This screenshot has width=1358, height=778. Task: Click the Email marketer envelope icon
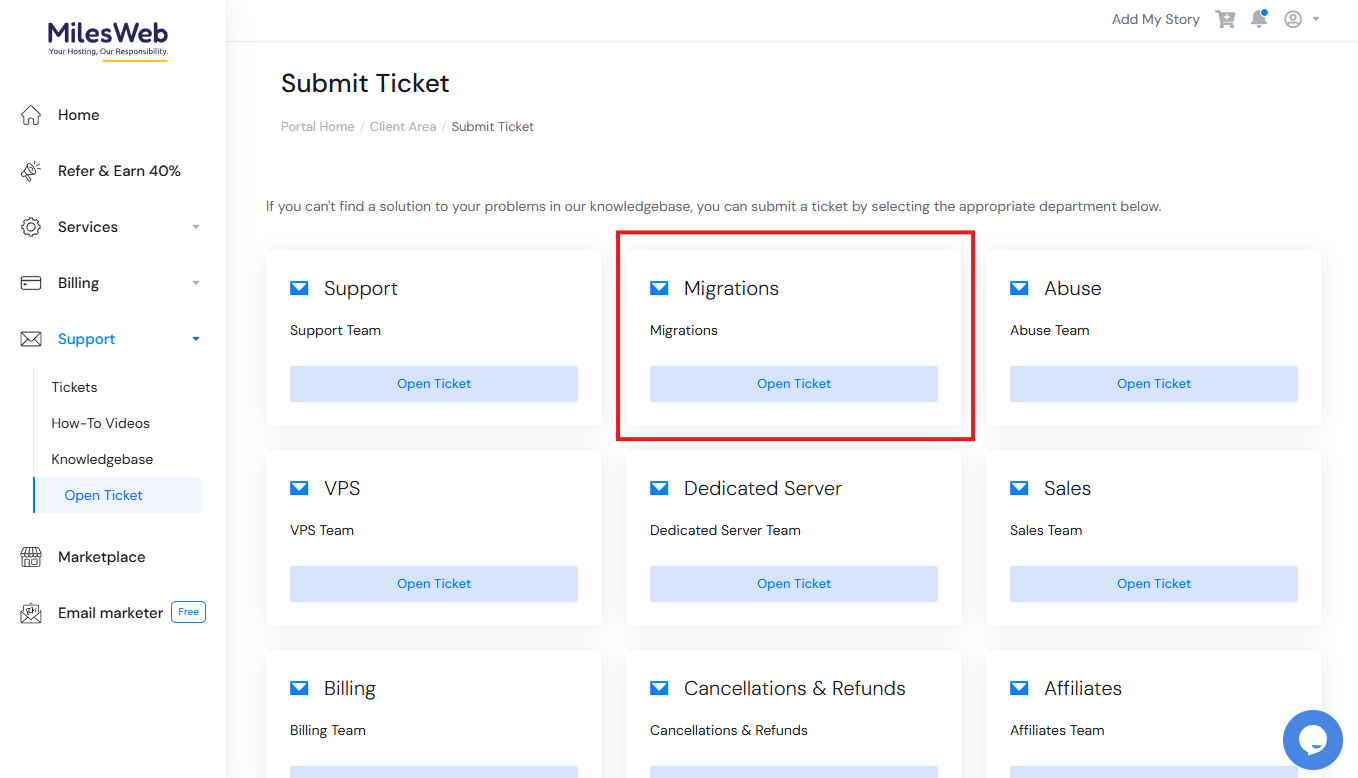(31, 611)
